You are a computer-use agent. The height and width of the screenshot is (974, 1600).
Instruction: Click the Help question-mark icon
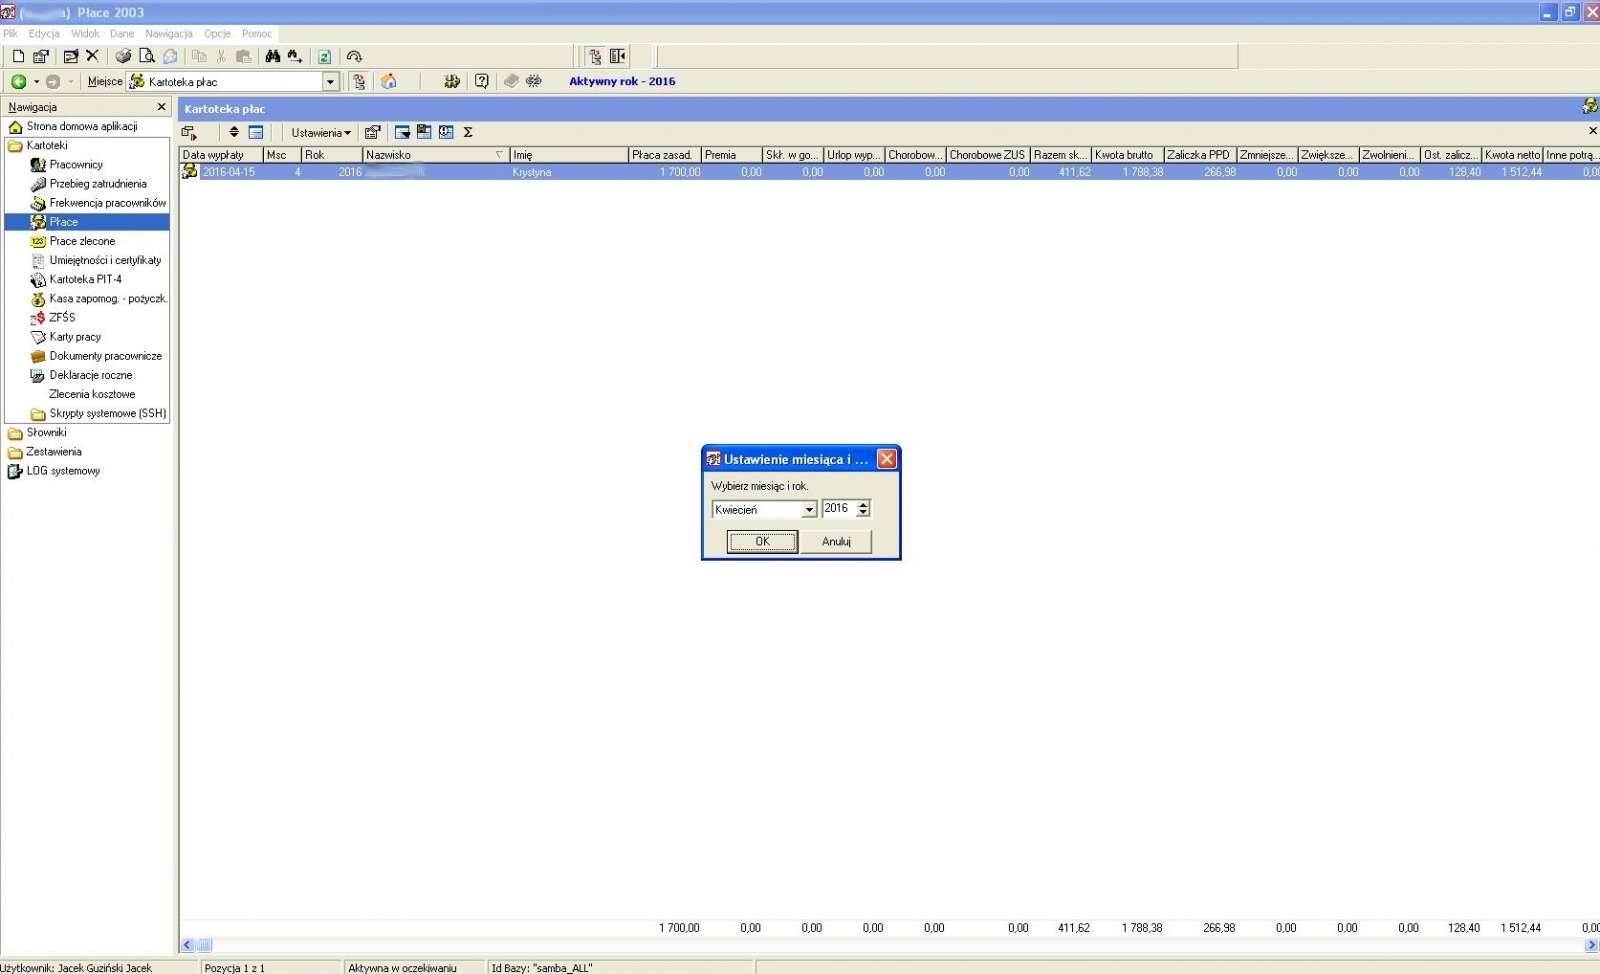[482, 82]
